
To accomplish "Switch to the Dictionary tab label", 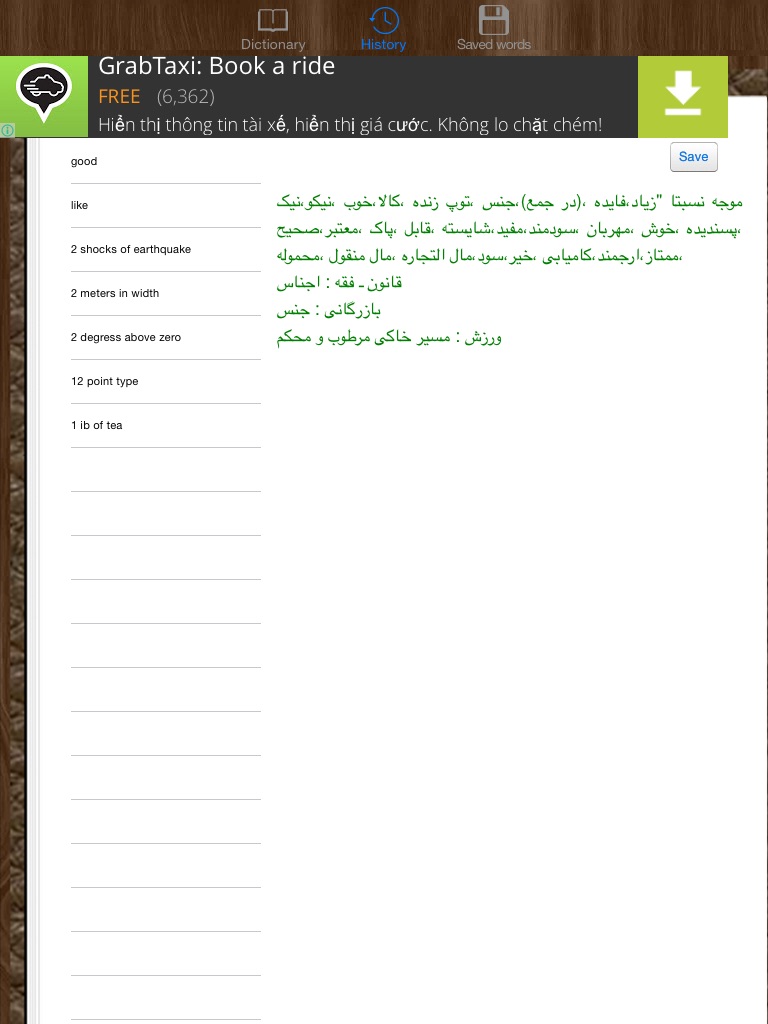I will [273, 44].
